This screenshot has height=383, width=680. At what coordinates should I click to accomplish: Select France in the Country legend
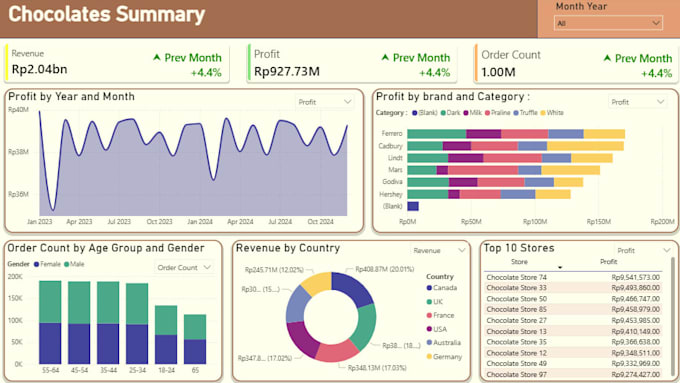point(440,315)
